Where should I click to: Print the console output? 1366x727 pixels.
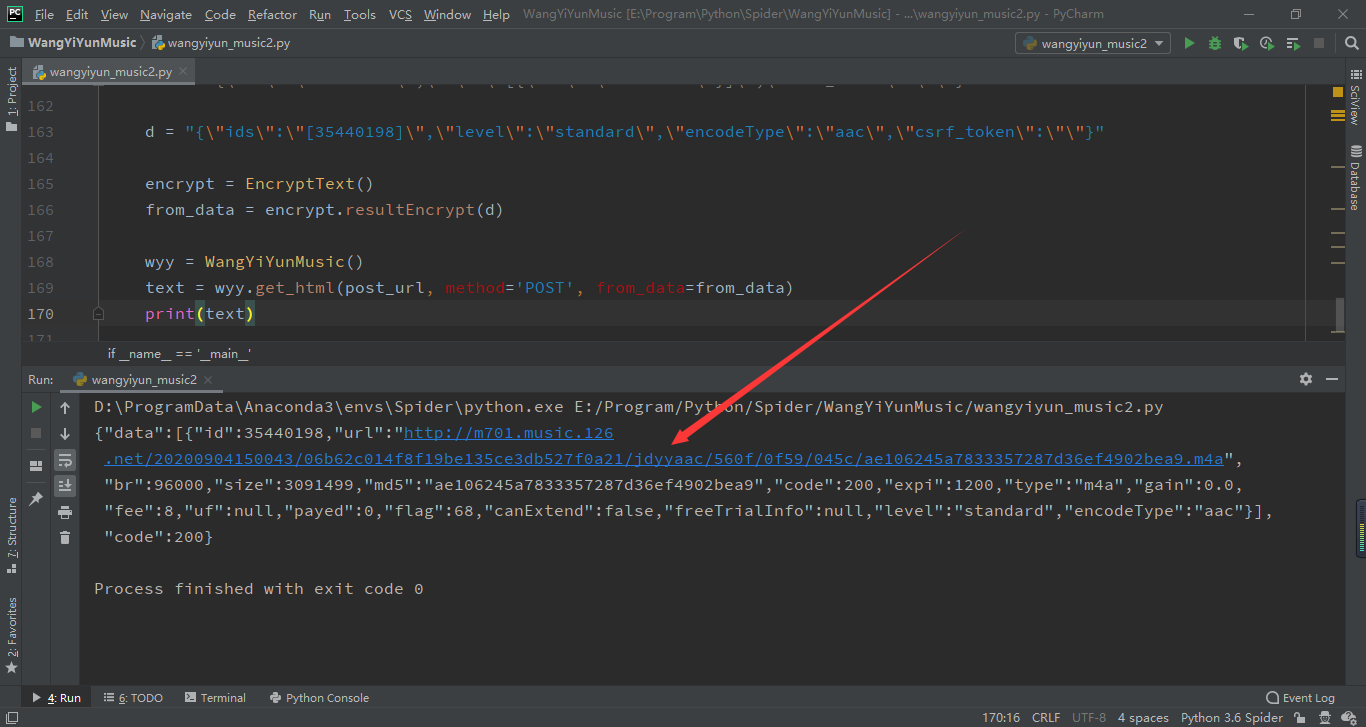[65, 511]
